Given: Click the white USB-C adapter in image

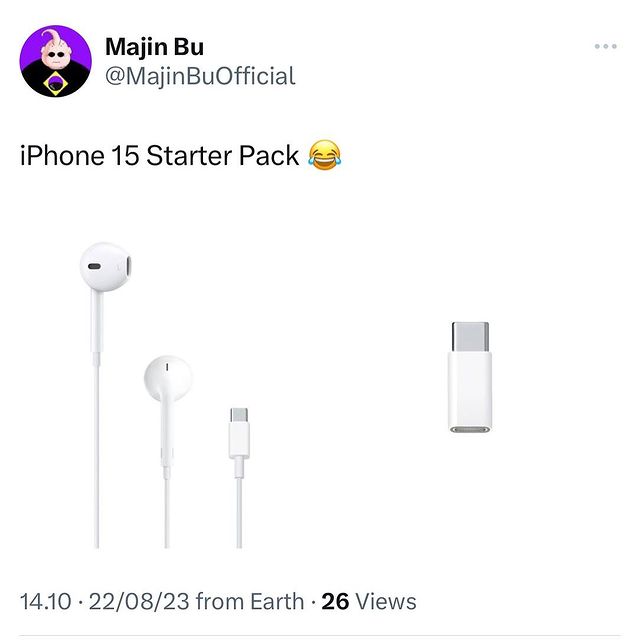Looking at the screenshot, I should [x=470, y=377].
